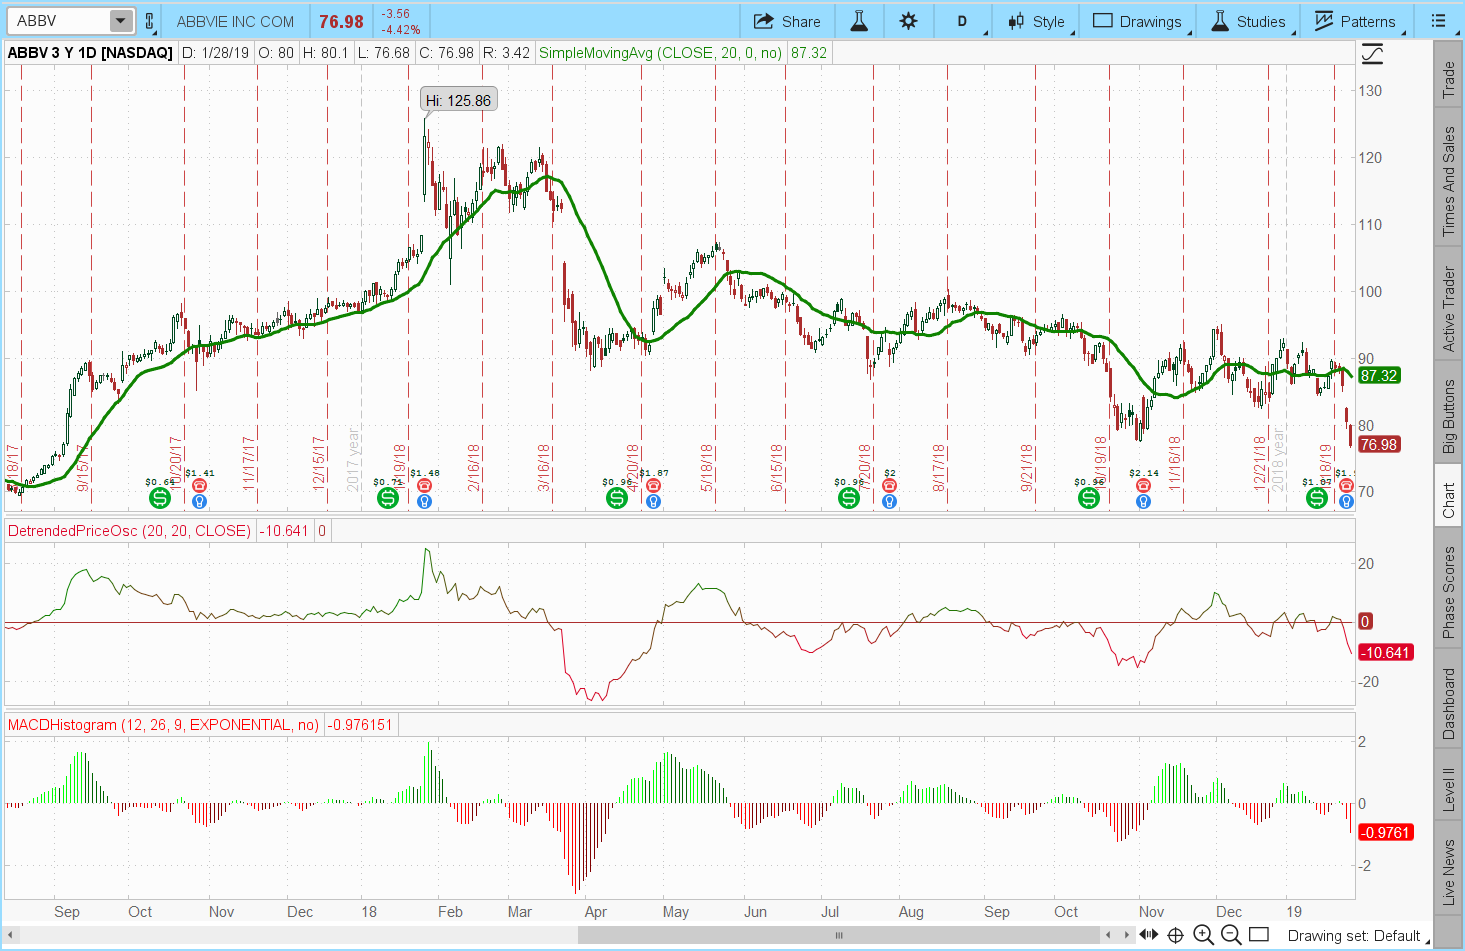Open the ABBV symbol dropdown arrow
This screenshot has width=1465, height=951.
[x=120, y=21]
